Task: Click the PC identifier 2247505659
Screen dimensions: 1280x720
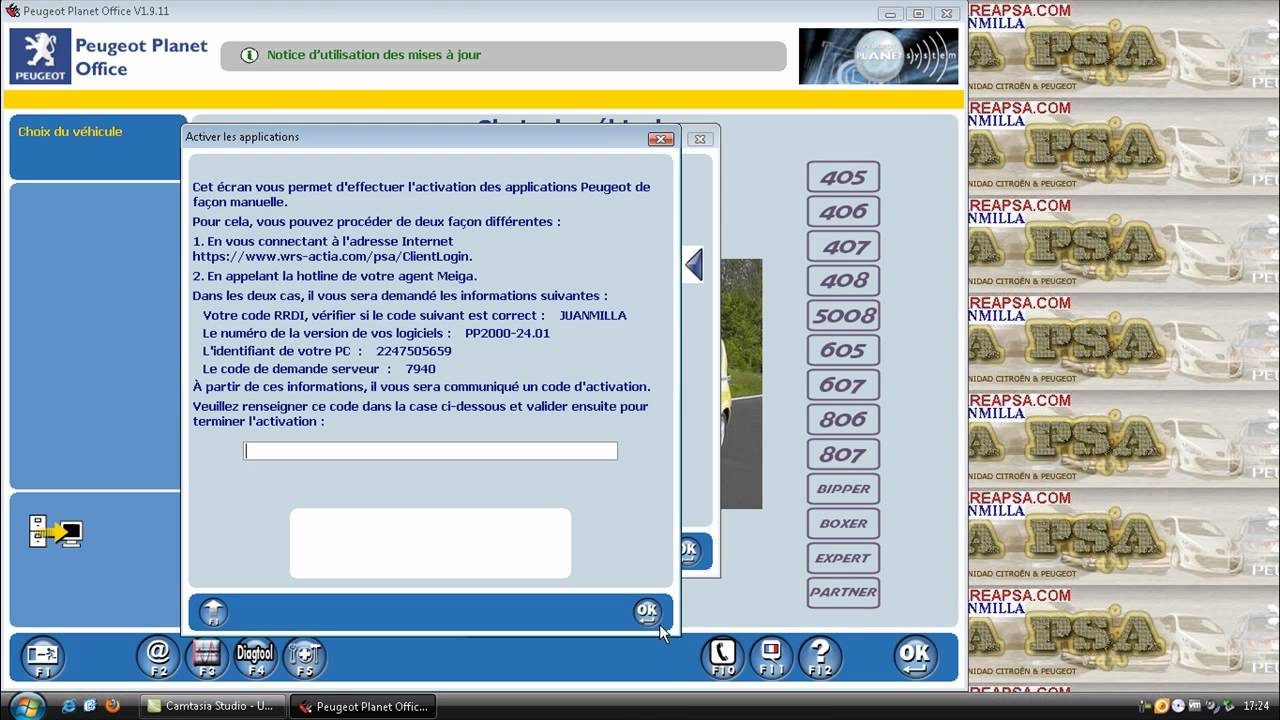Action: (x=414, y=351)
